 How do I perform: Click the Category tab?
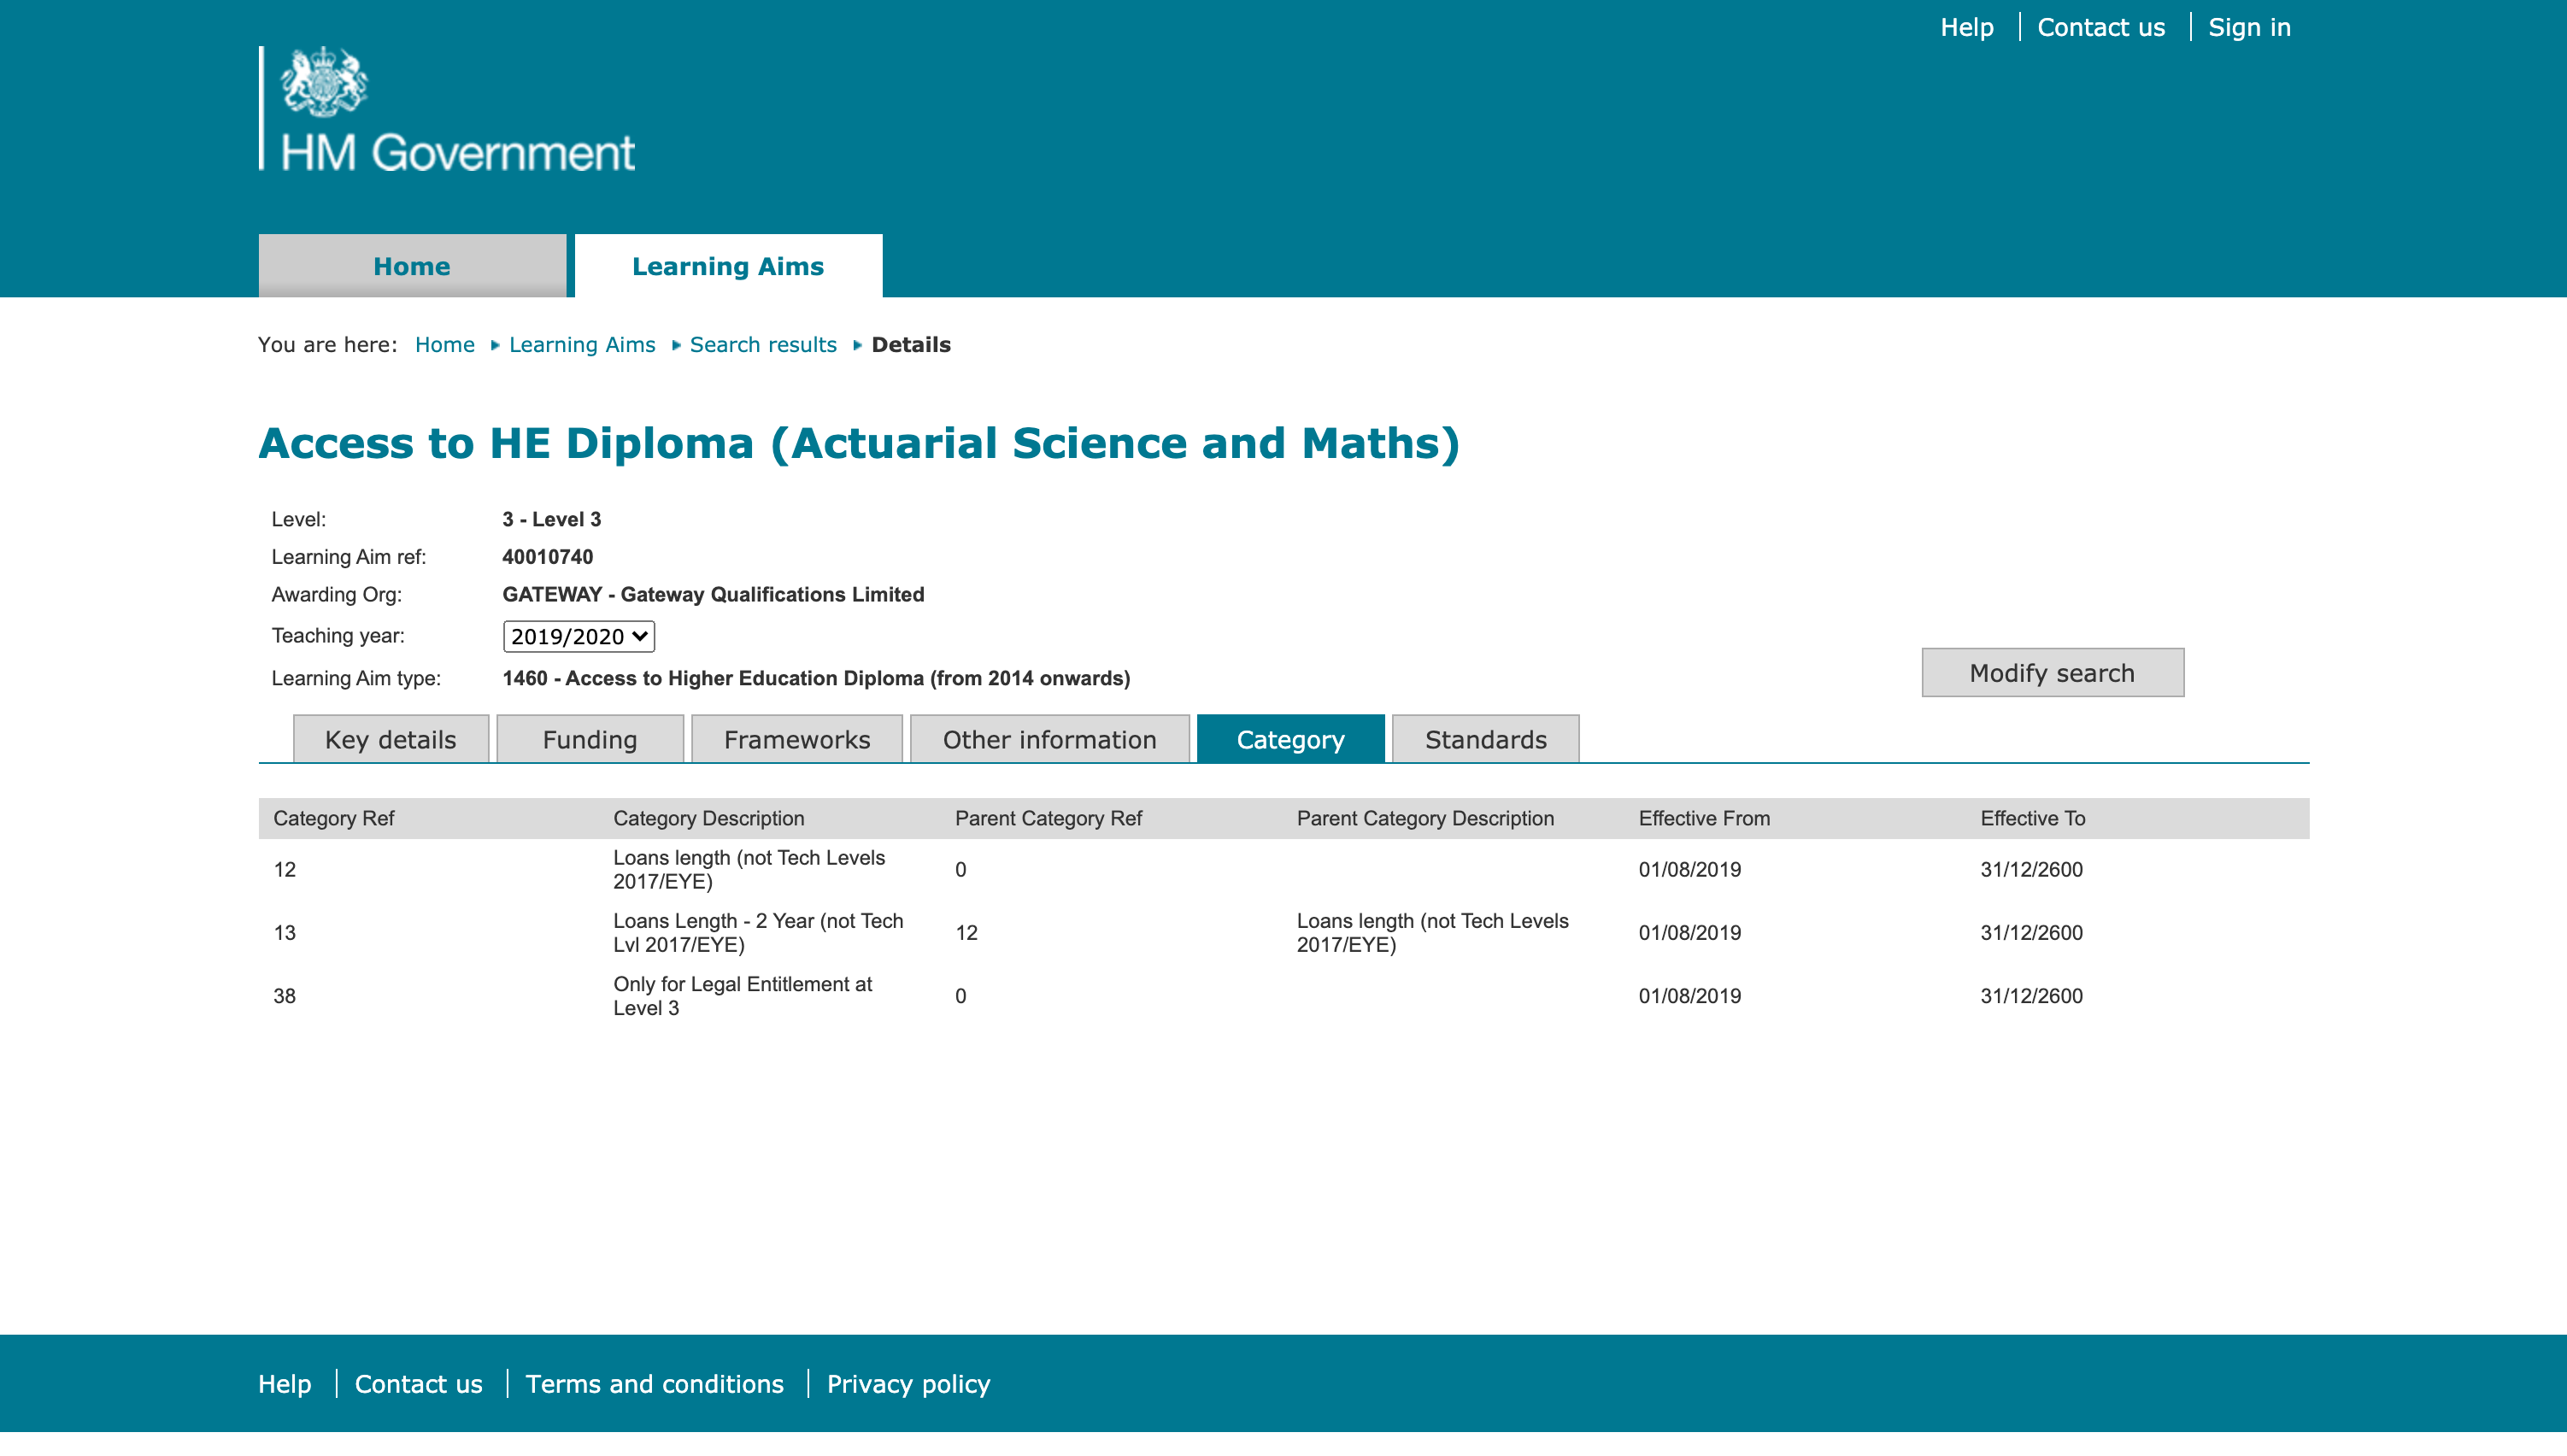pos(1290,739)
